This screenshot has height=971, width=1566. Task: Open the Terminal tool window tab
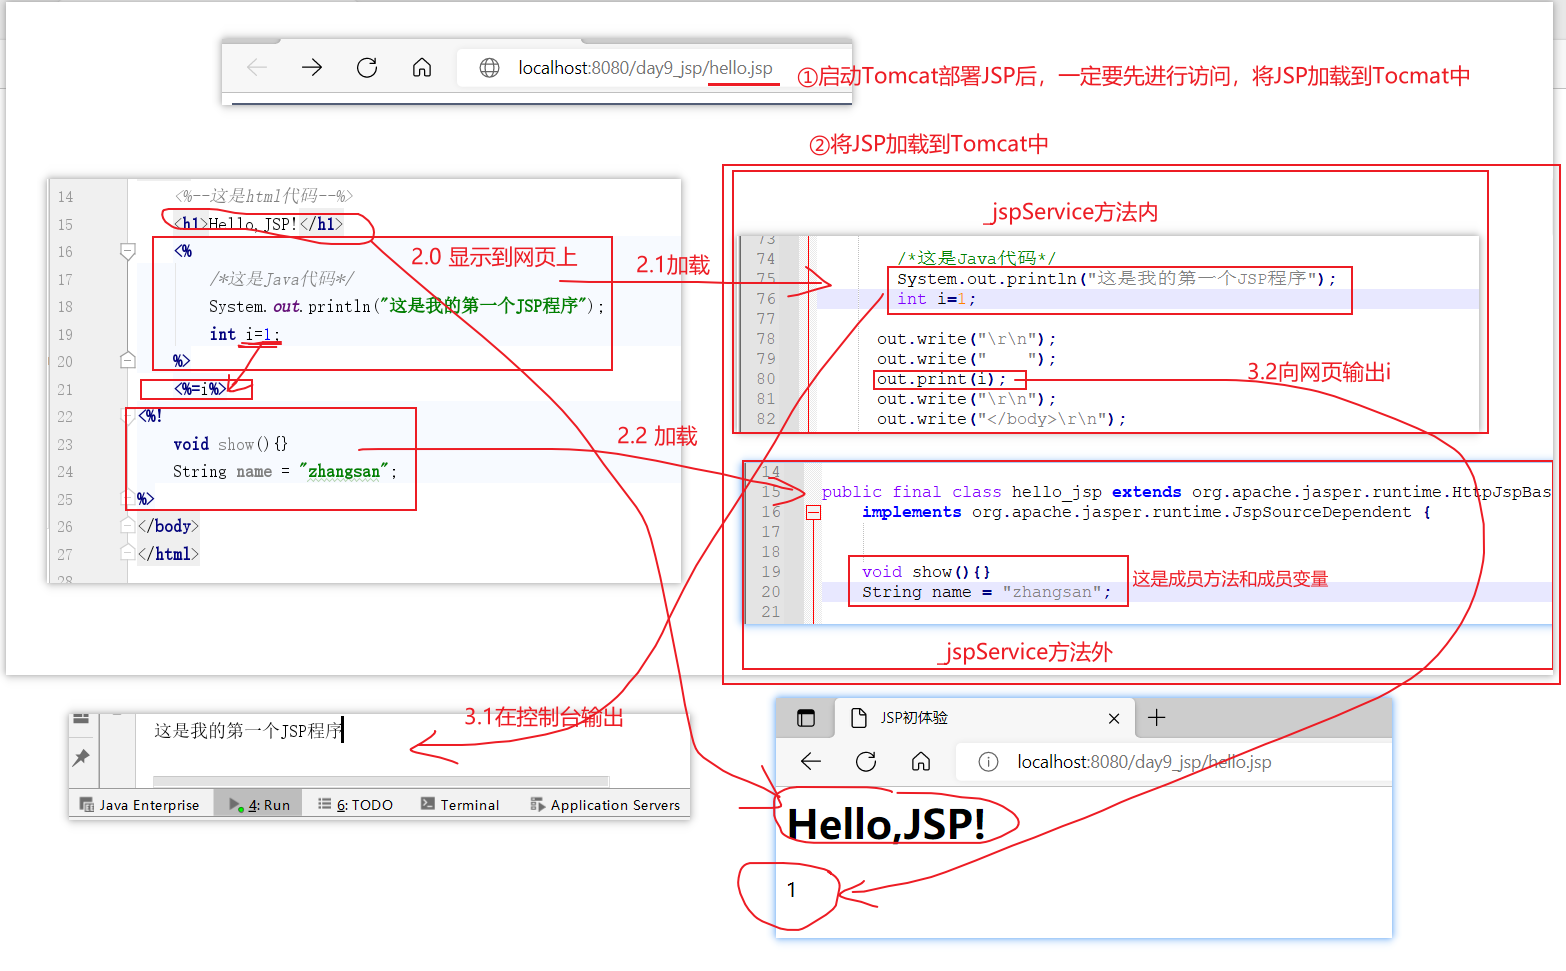(x=460, y=805)
